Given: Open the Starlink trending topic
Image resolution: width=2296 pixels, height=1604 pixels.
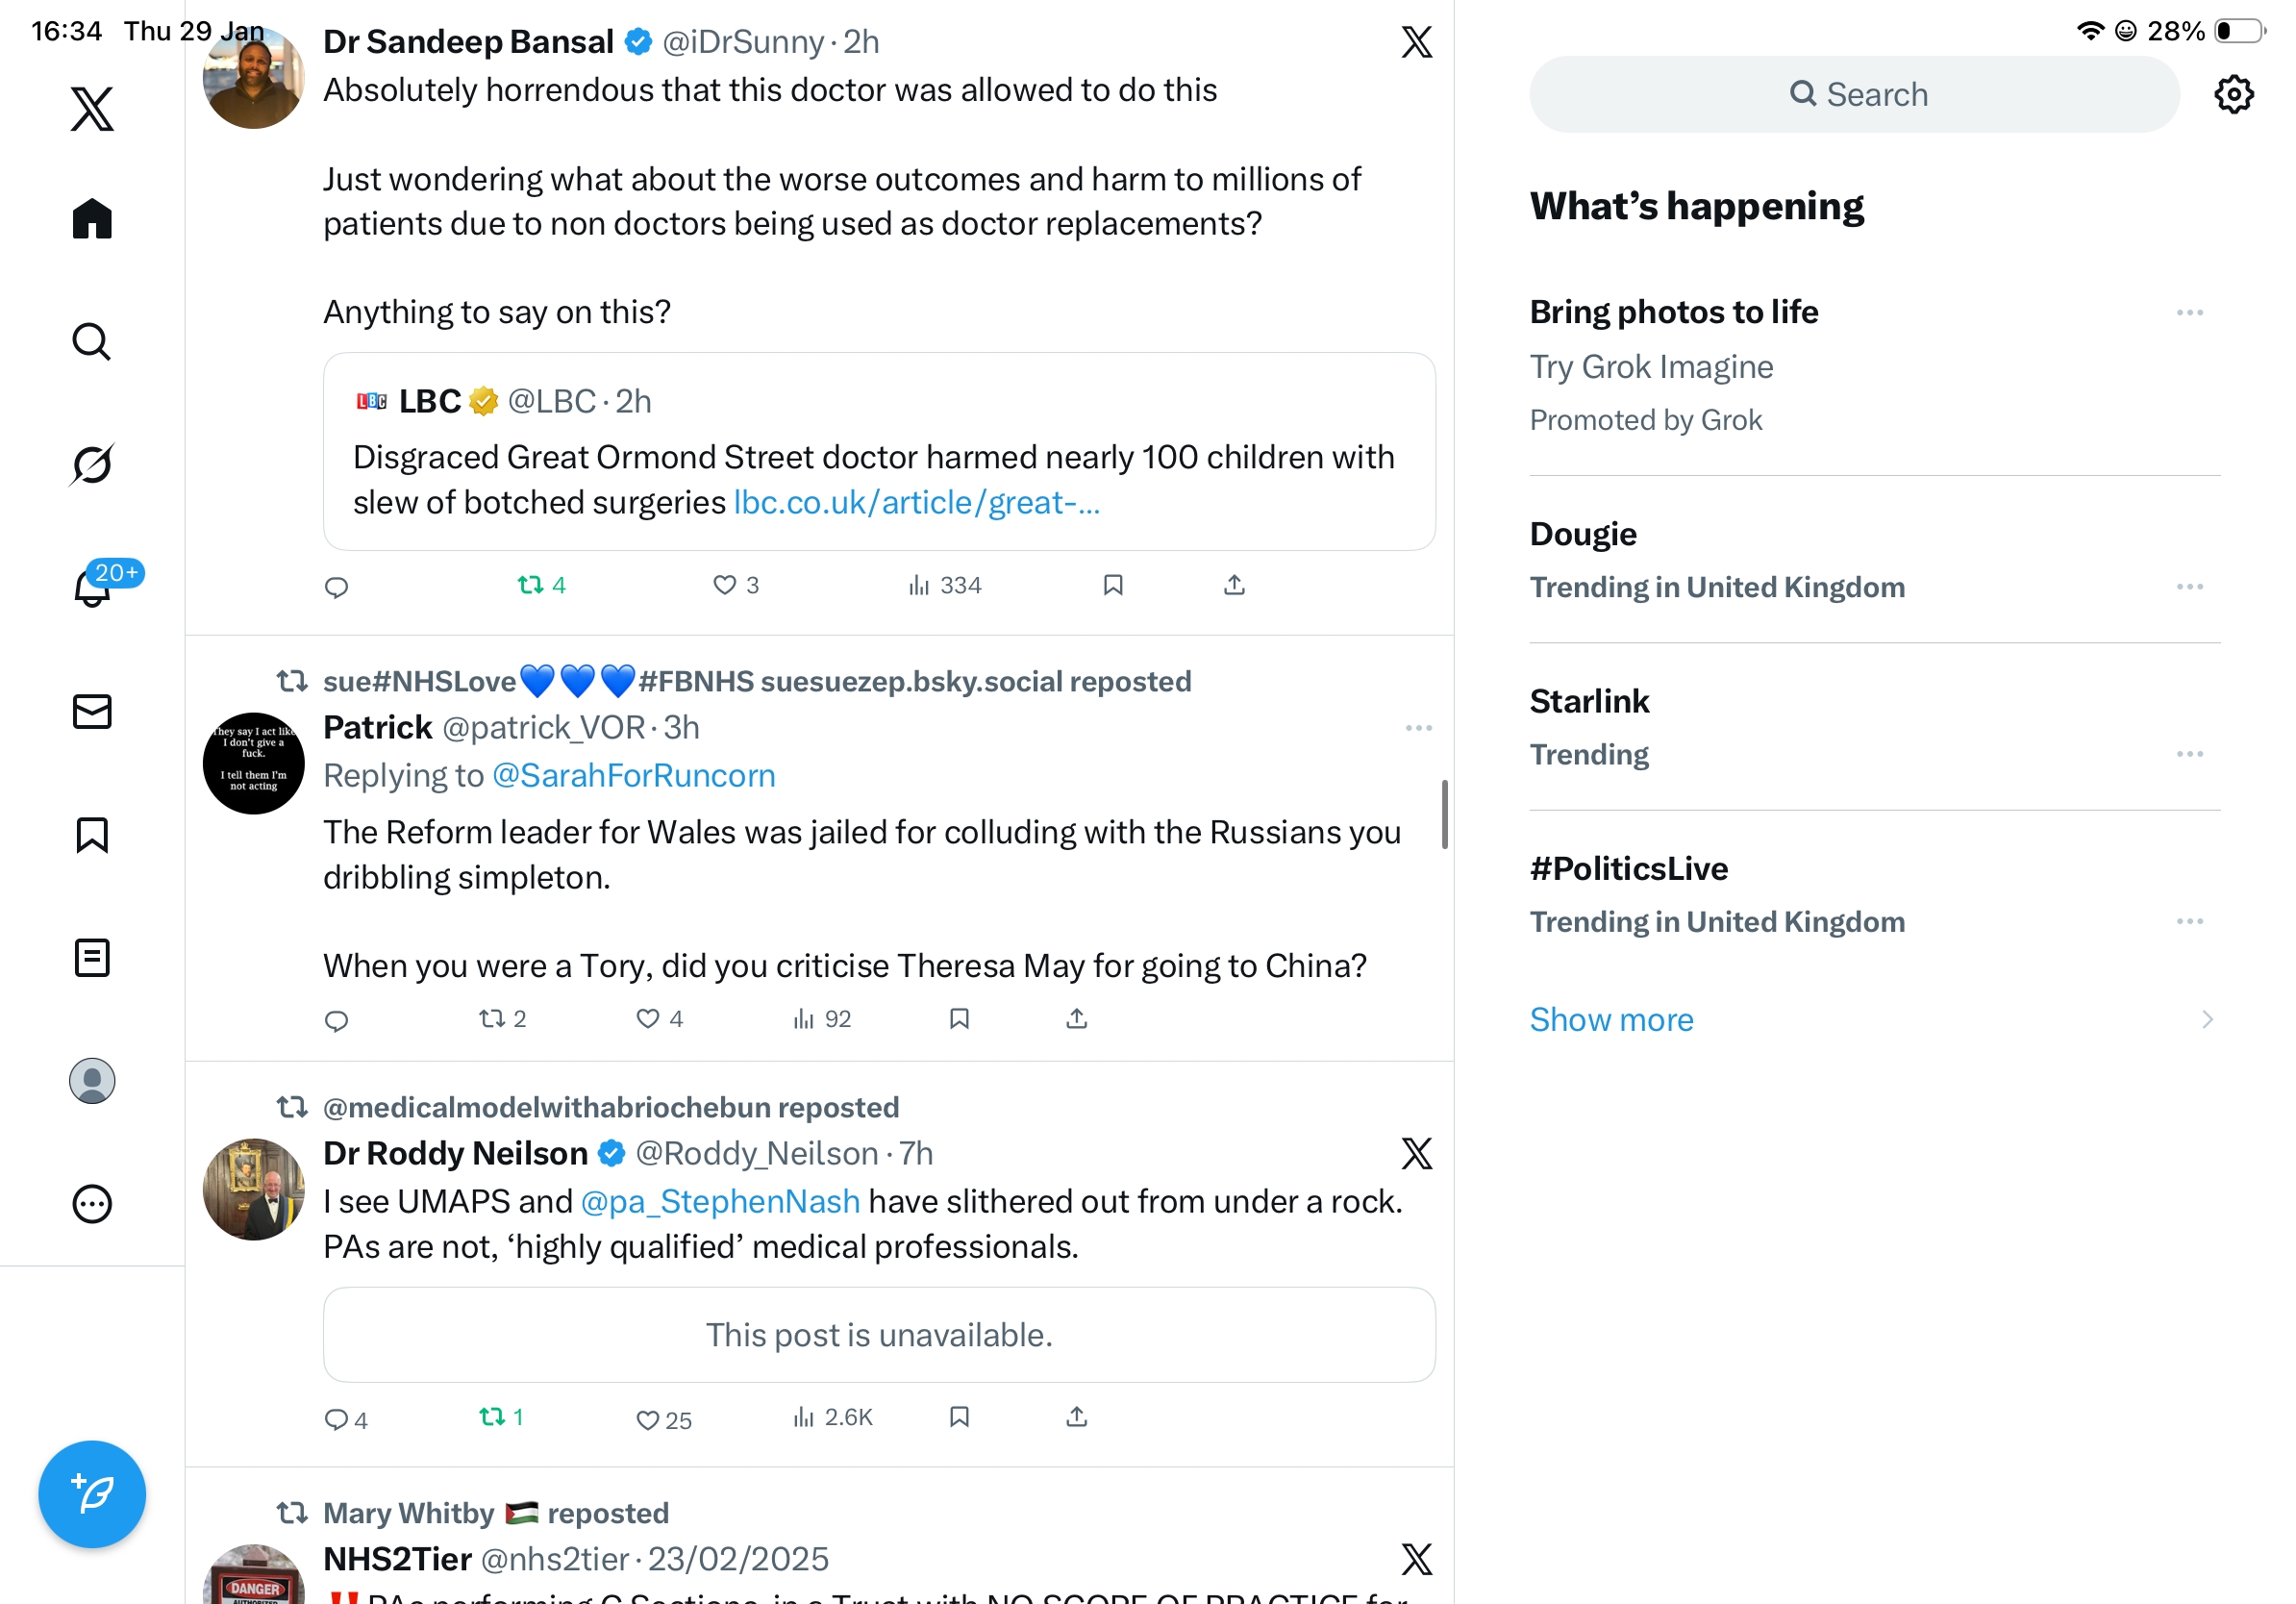Looking at the screenshot, I should pyautogui.click(x=1589, y=702).
